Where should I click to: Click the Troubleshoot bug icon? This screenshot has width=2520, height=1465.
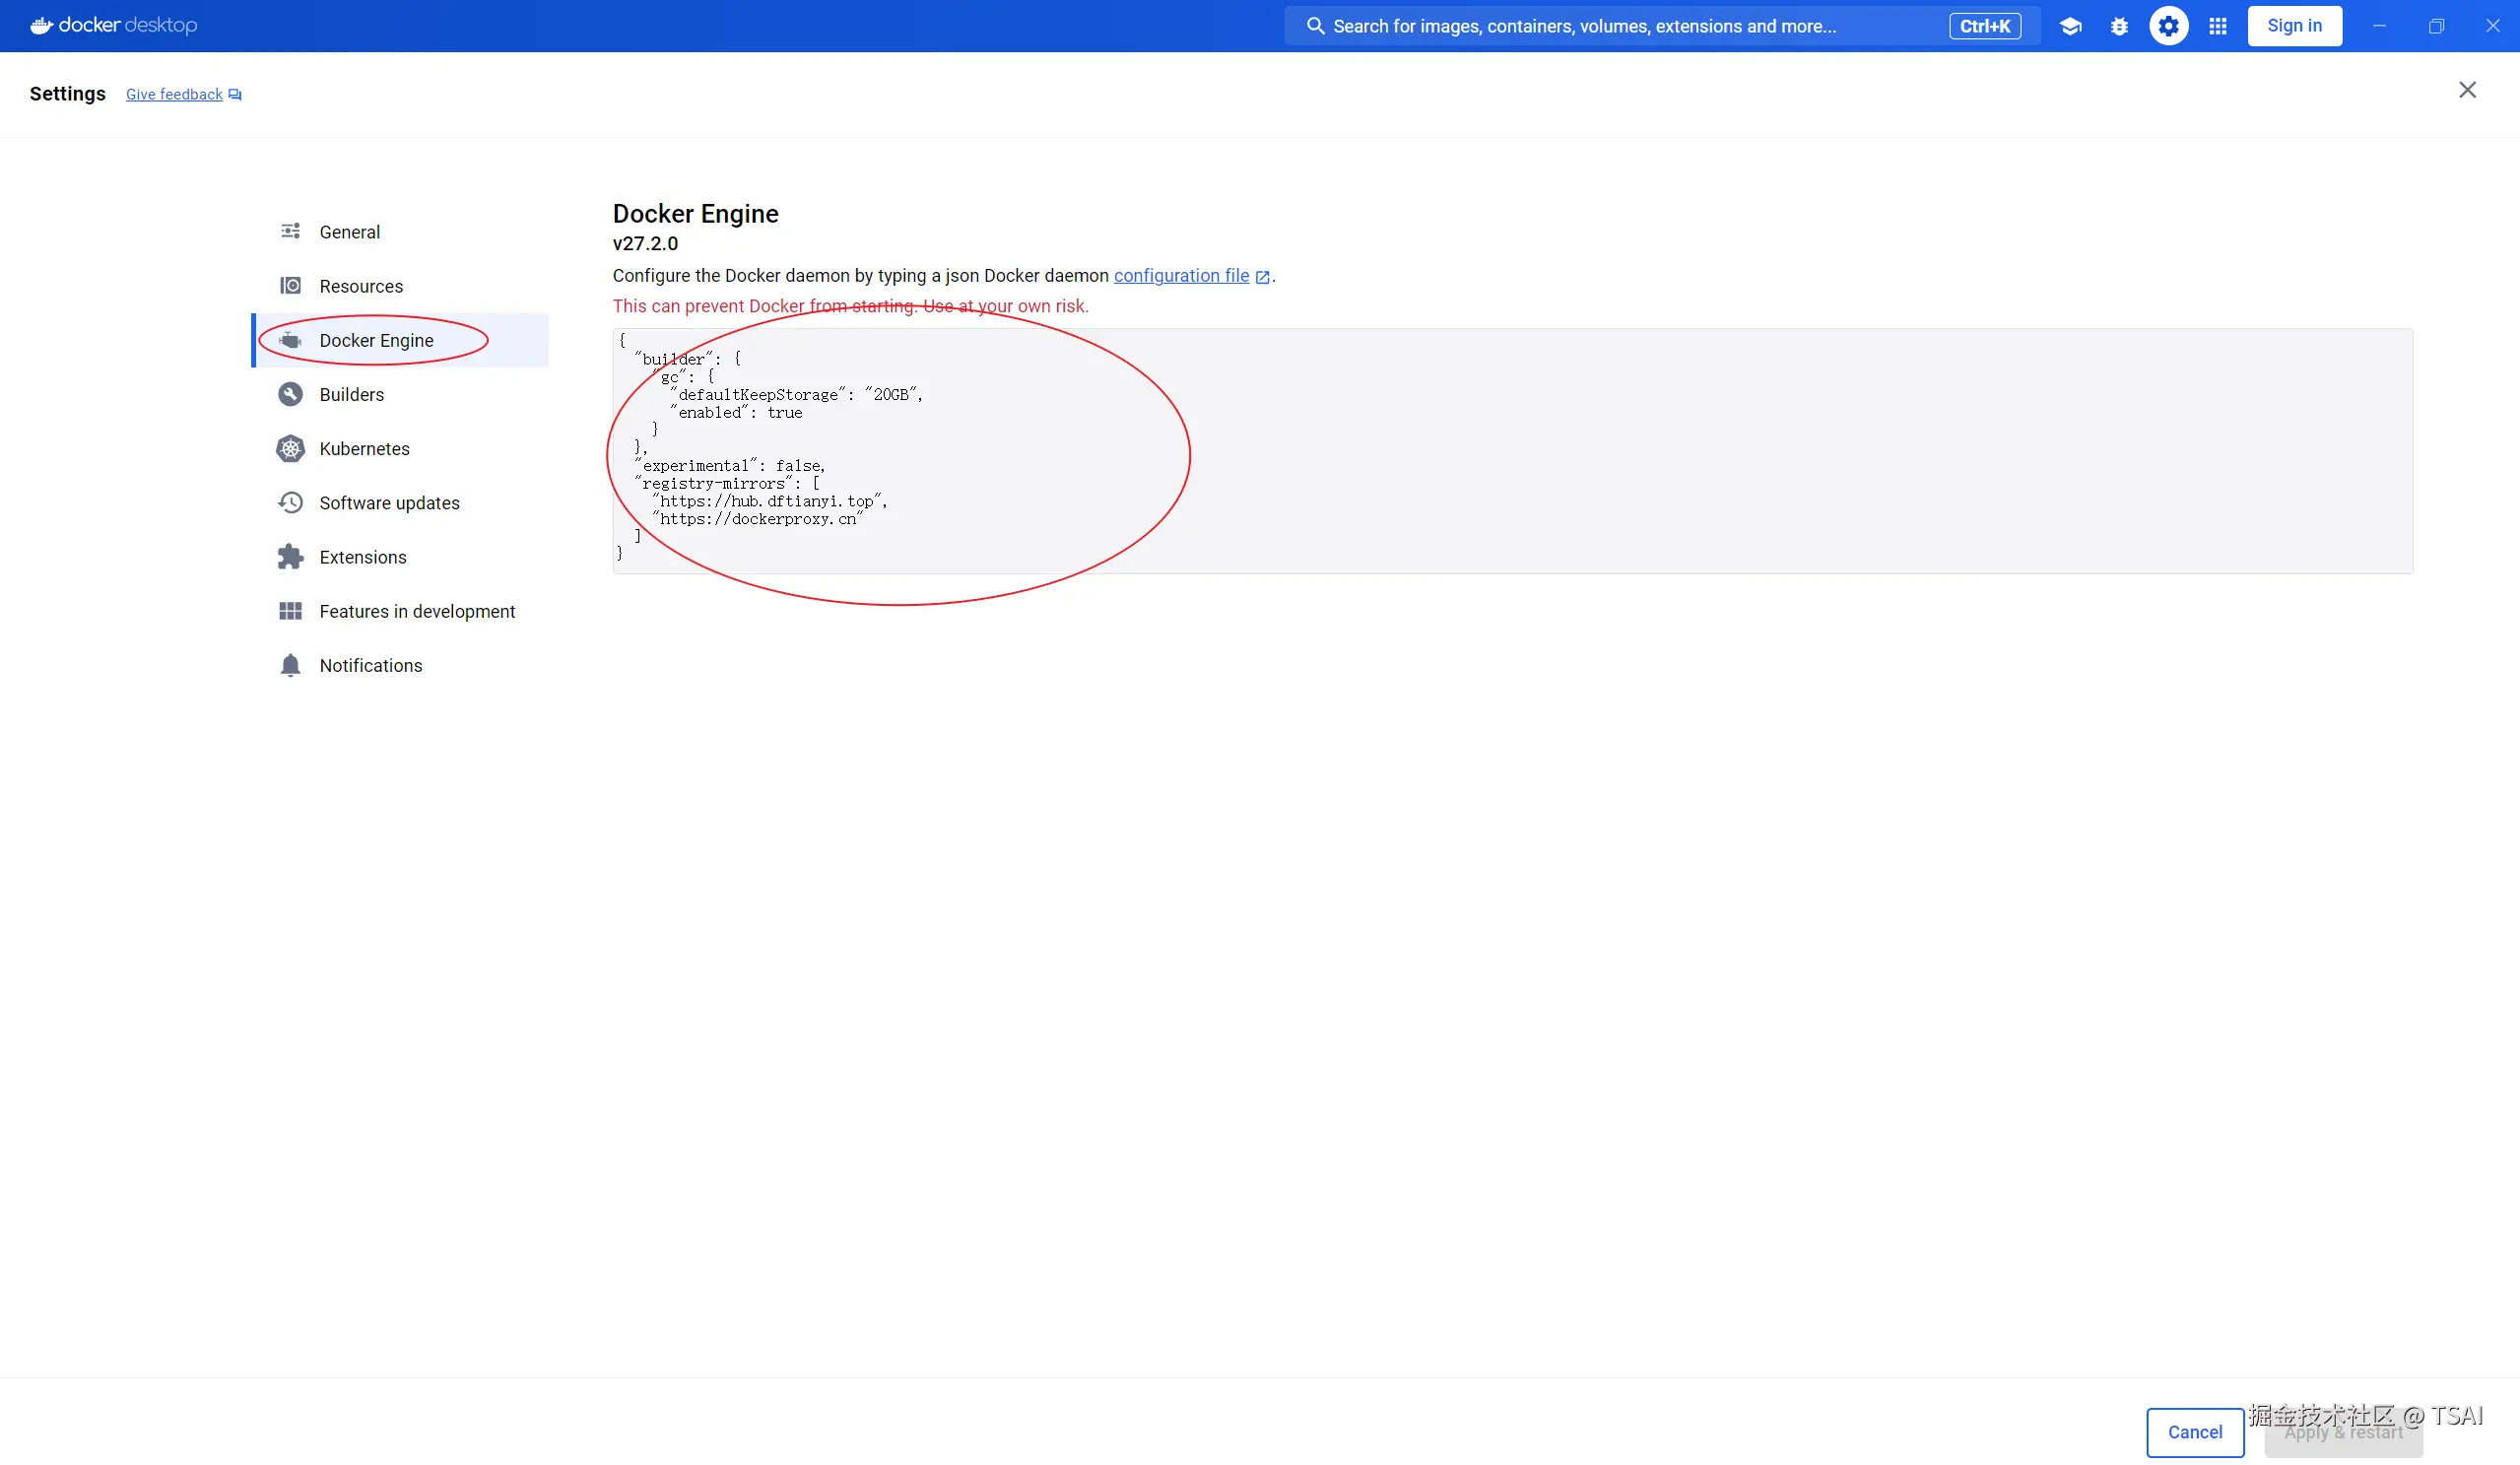(x=2119, y=26)
